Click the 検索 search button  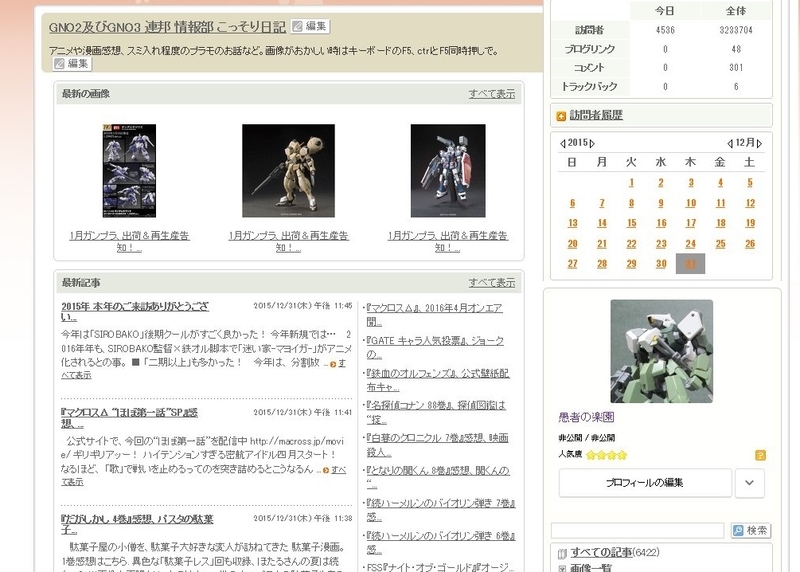[x=751, y=531]
